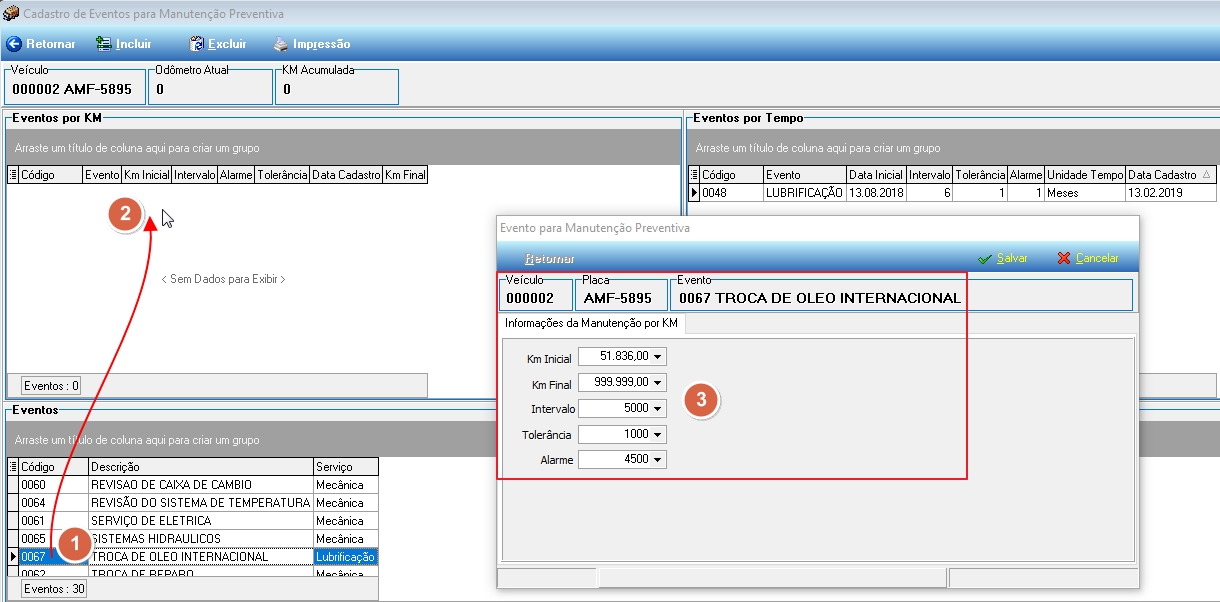The width and height of the screenshot is (1220, 602).
Task: Click the Retornar back arrow icon
Action: (14, 44)
